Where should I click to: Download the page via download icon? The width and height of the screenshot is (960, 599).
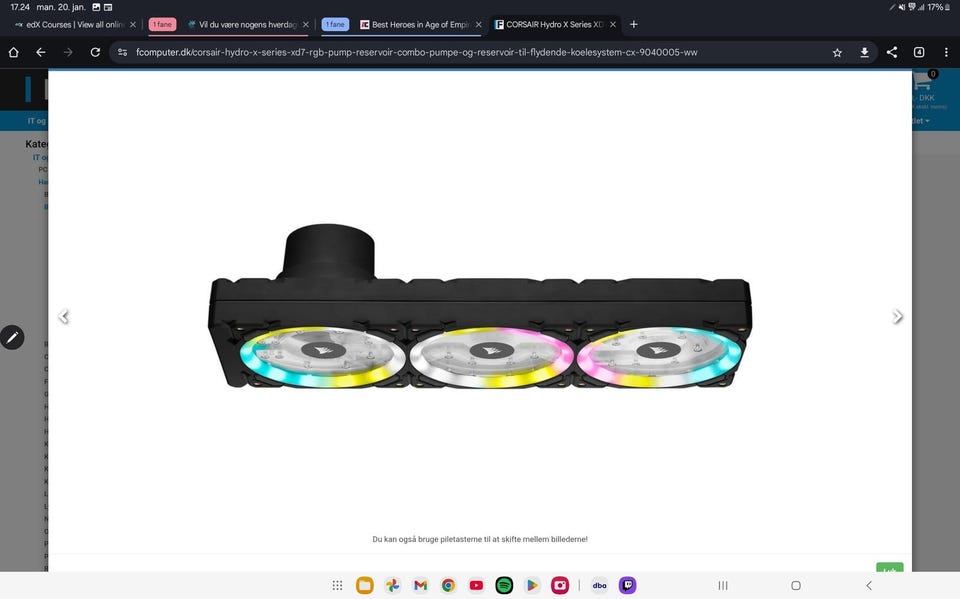[x=864, y=53]
